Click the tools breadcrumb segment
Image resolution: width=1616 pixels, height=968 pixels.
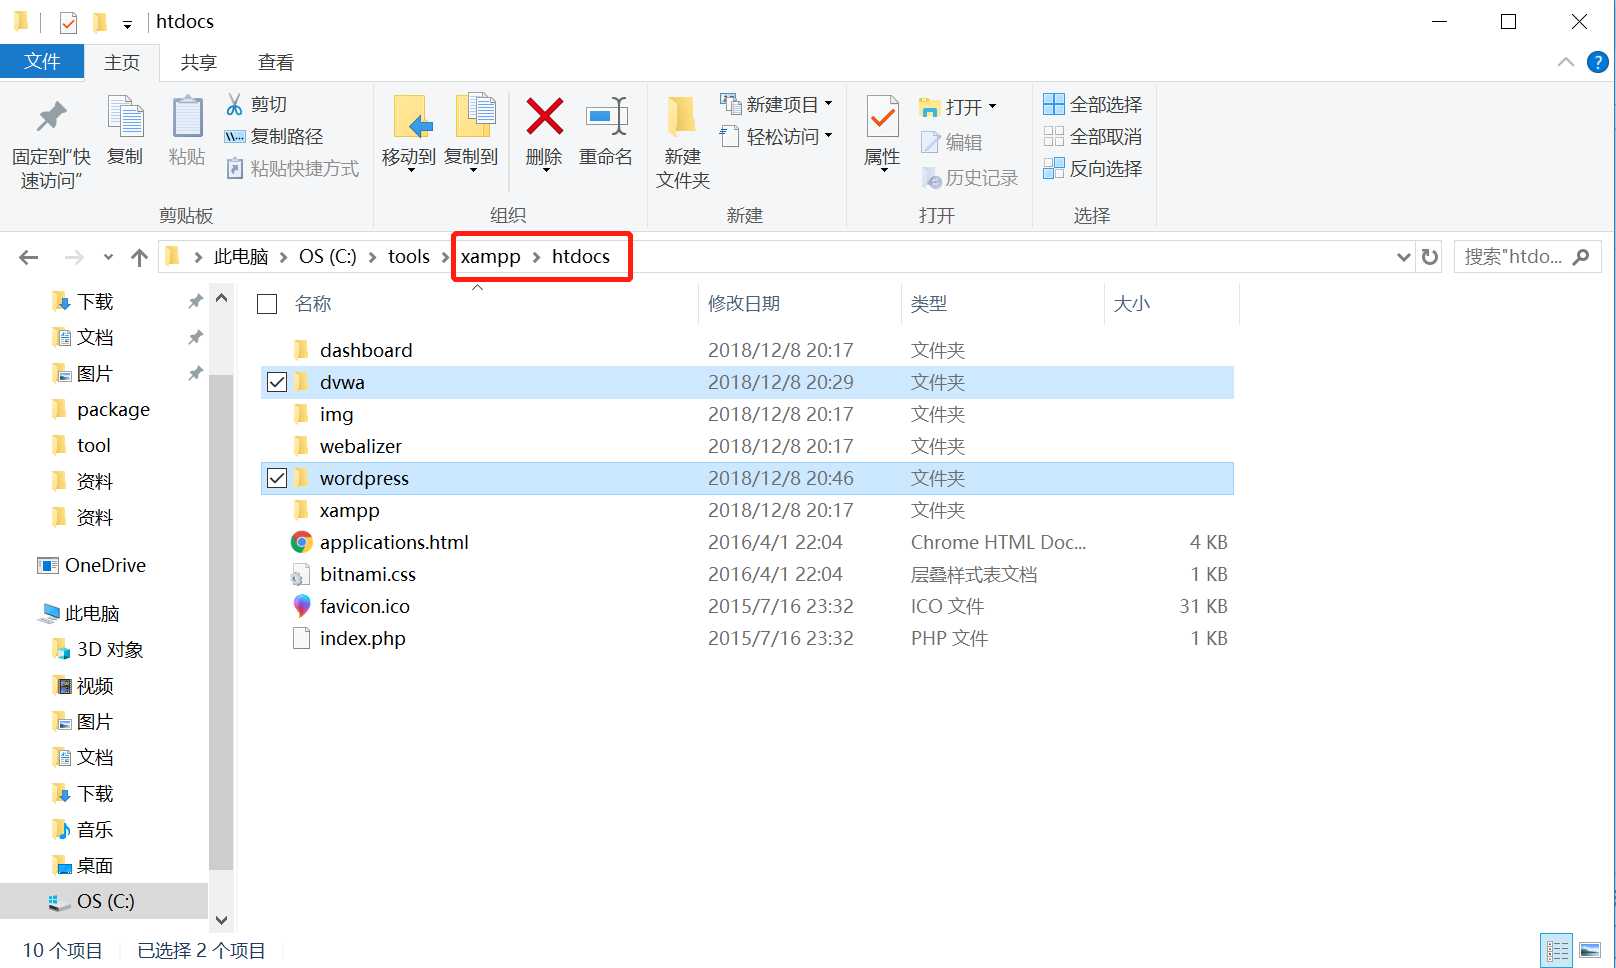pos(408,257)
